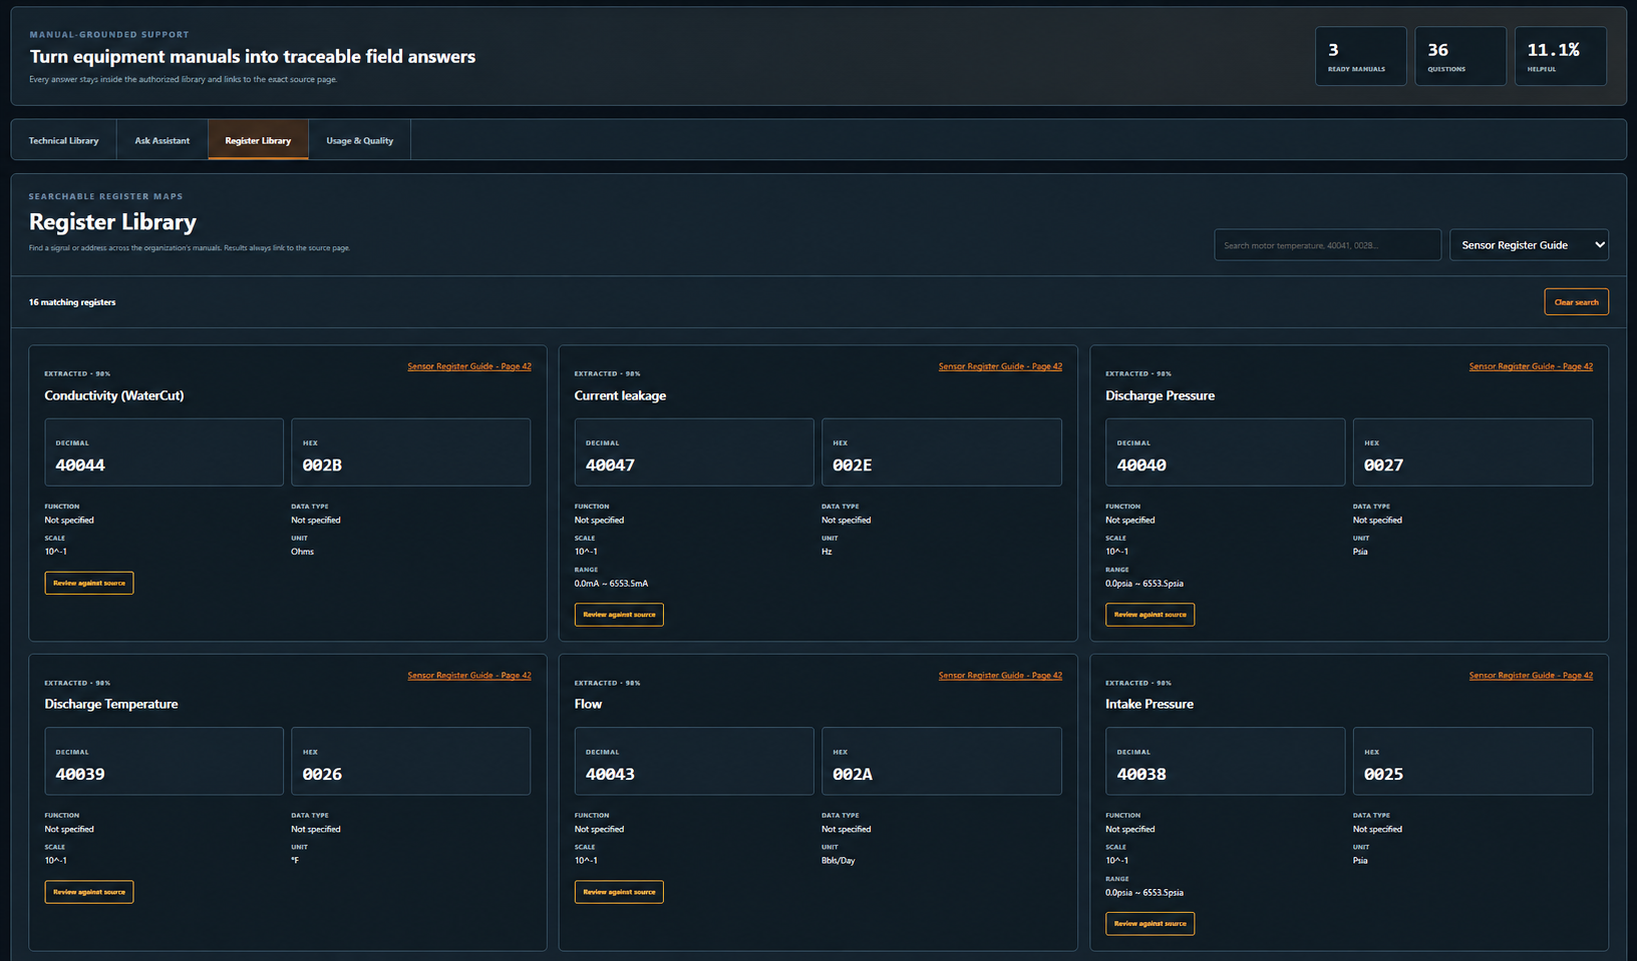Select hex value 002E
Screen dimensions: 1637x961
tap(852, 465)
